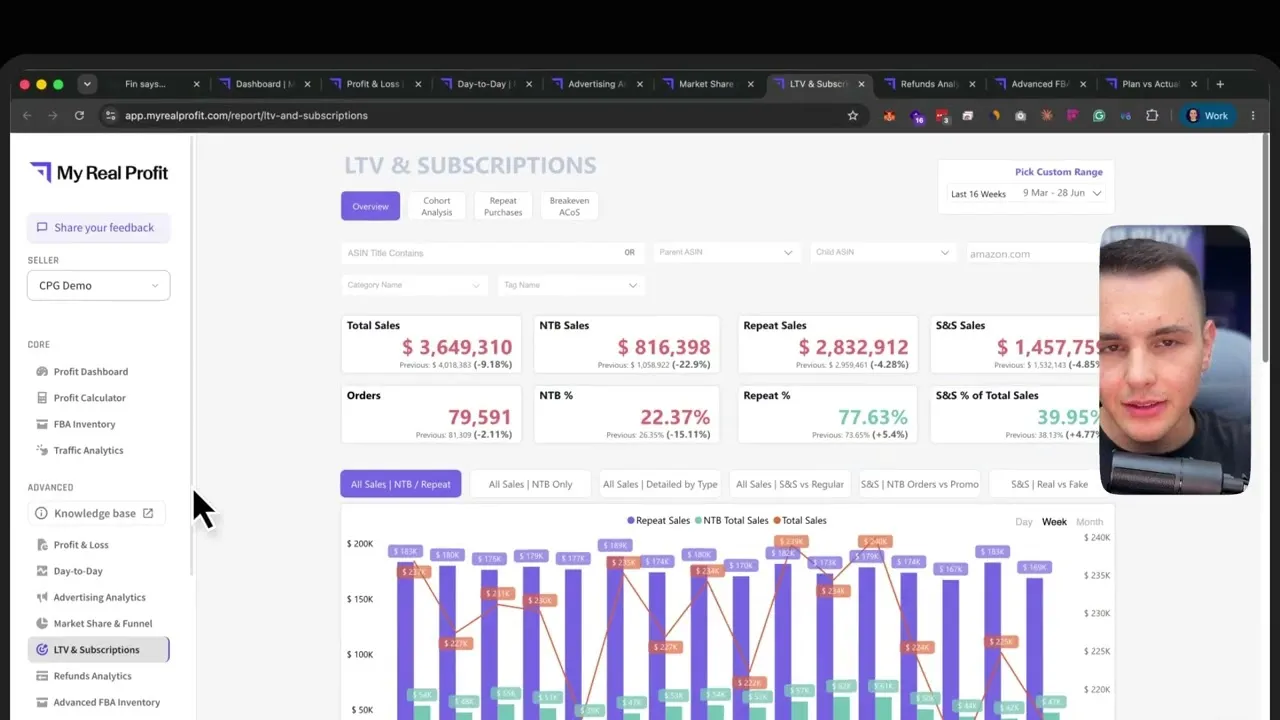Open browser Extensions puzzle icon

click(1152, 115)
